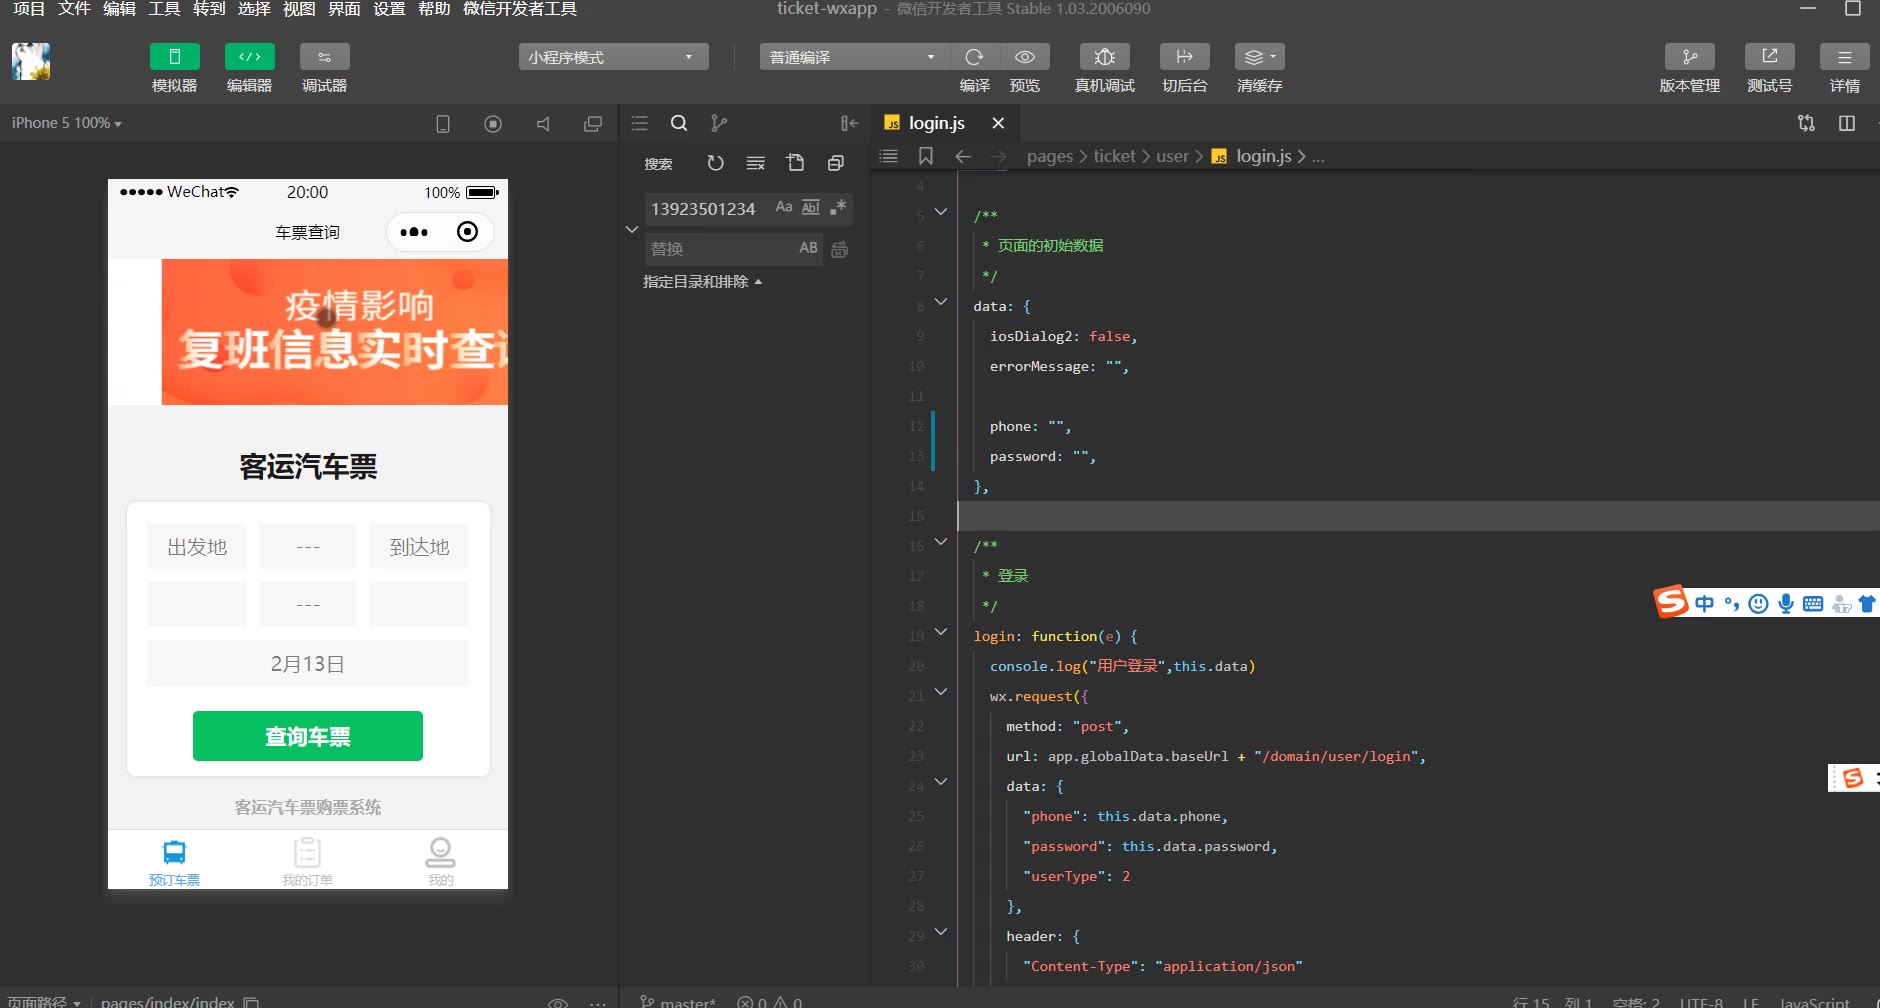Open the 工具 menu
1880x1008 pixels.
point(164,9)
